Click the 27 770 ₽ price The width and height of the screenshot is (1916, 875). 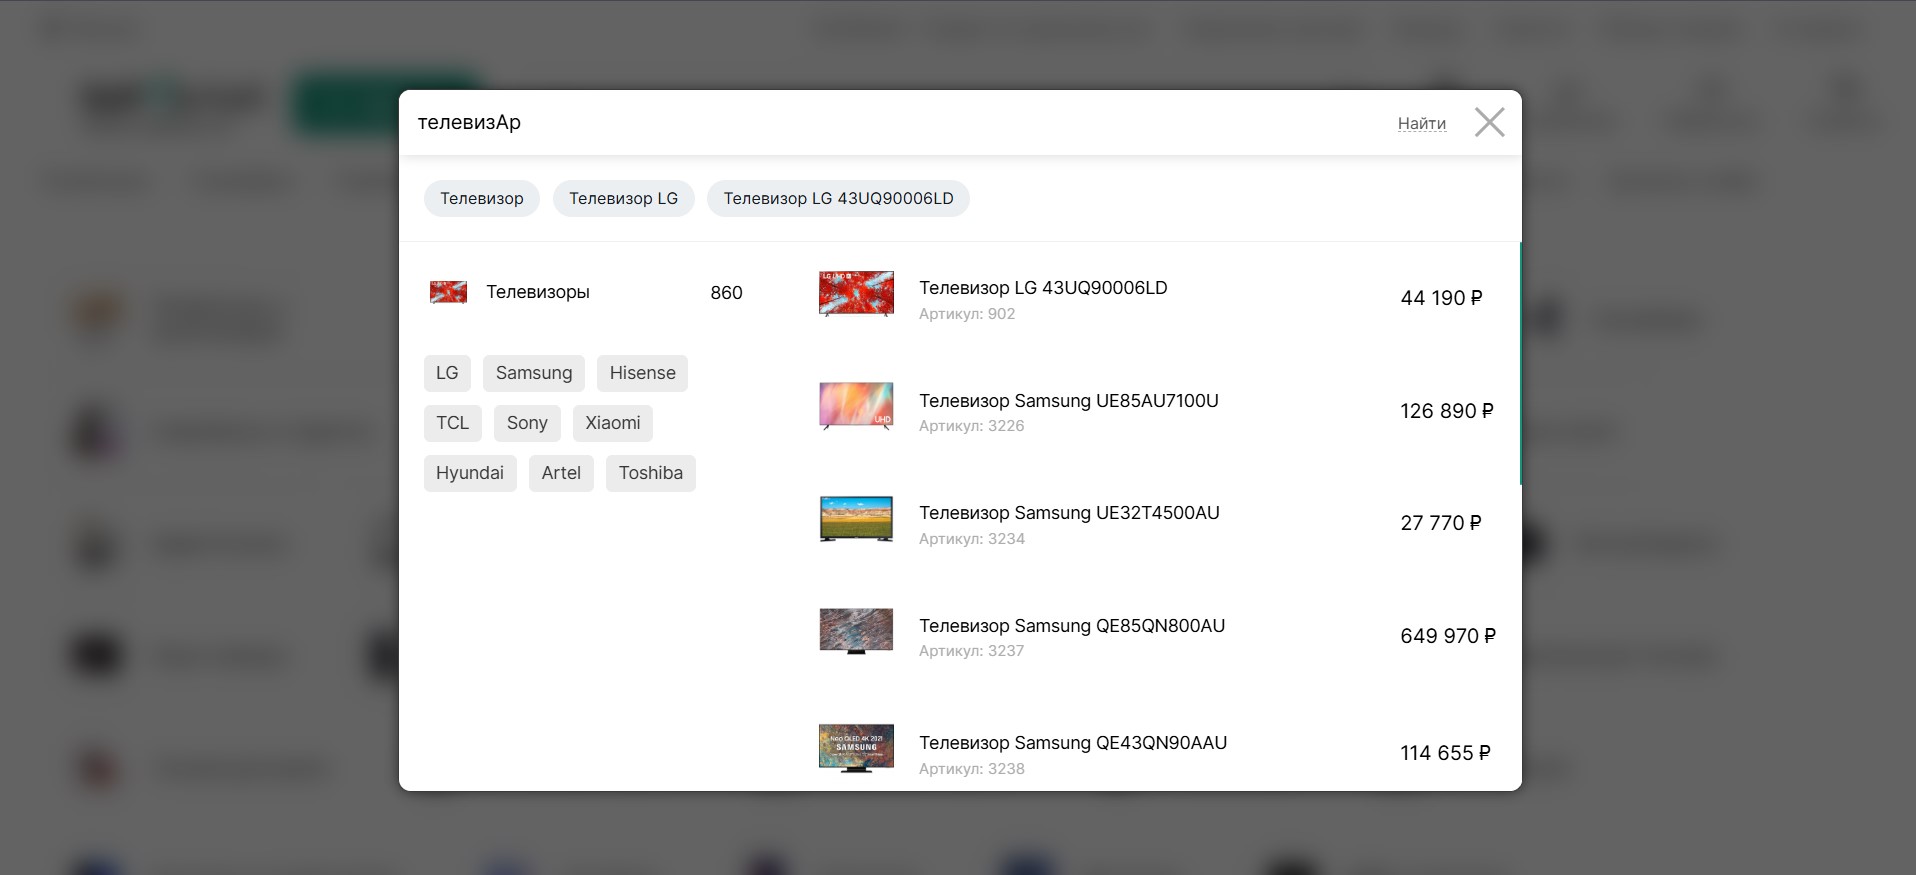[1441, 523]
